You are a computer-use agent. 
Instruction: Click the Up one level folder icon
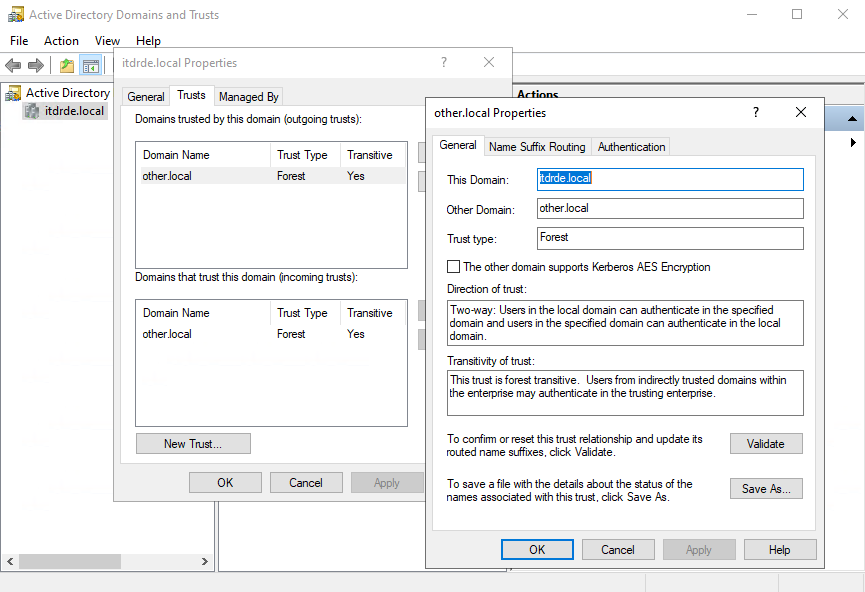point(67,66)
